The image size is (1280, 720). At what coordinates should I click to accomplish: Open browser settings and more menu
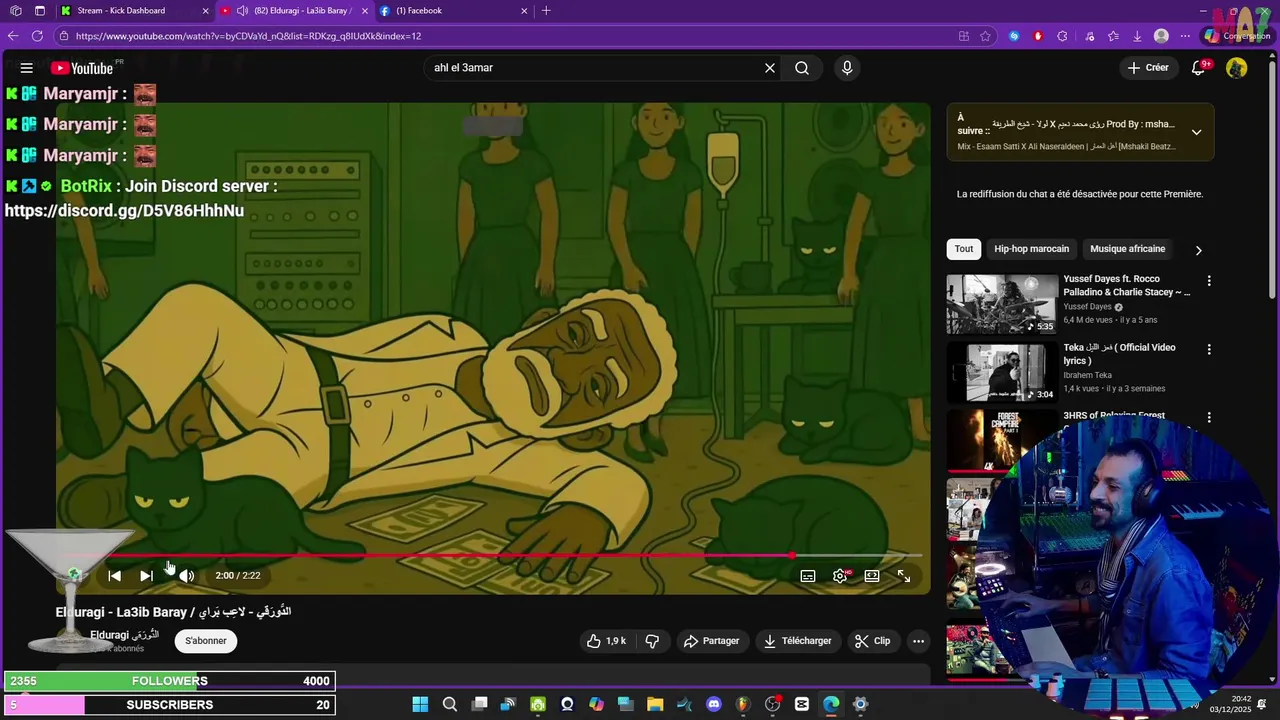[x=1185, y=36]
